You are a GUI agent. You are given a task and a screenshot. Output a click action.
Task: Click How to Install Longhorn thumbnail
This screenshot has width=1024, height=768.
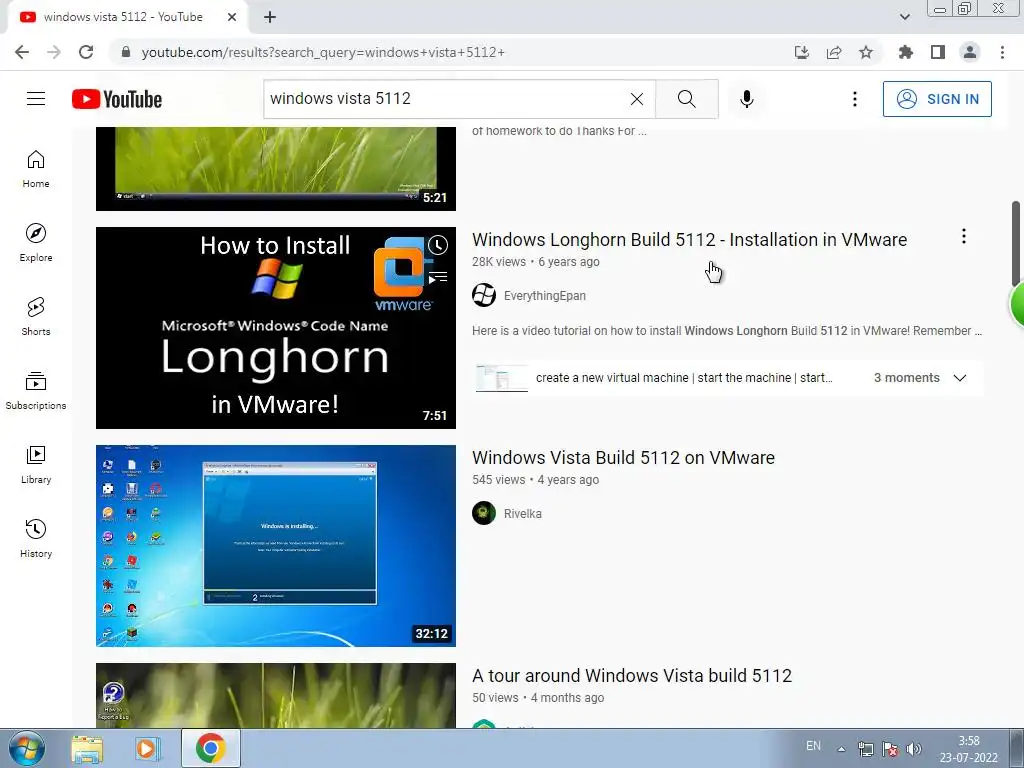tap(276, 328)
